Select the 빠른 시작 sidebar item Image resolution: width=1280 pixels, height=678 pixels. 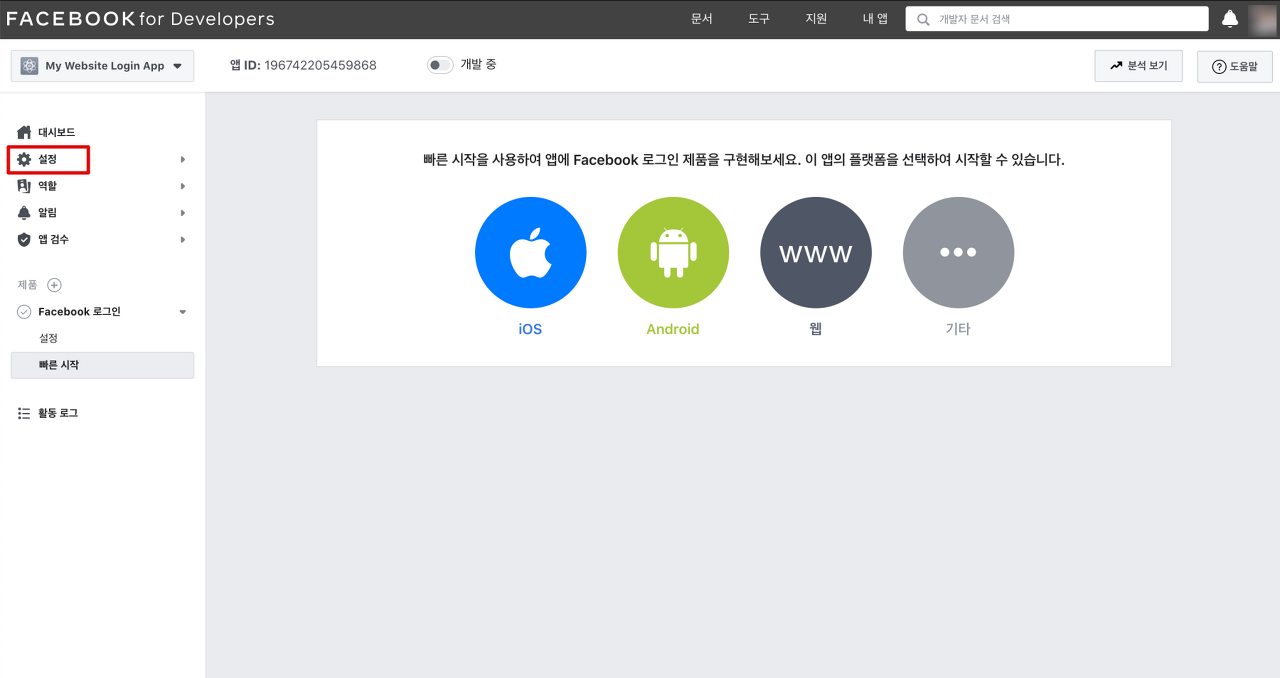click(x=103, y=365)
